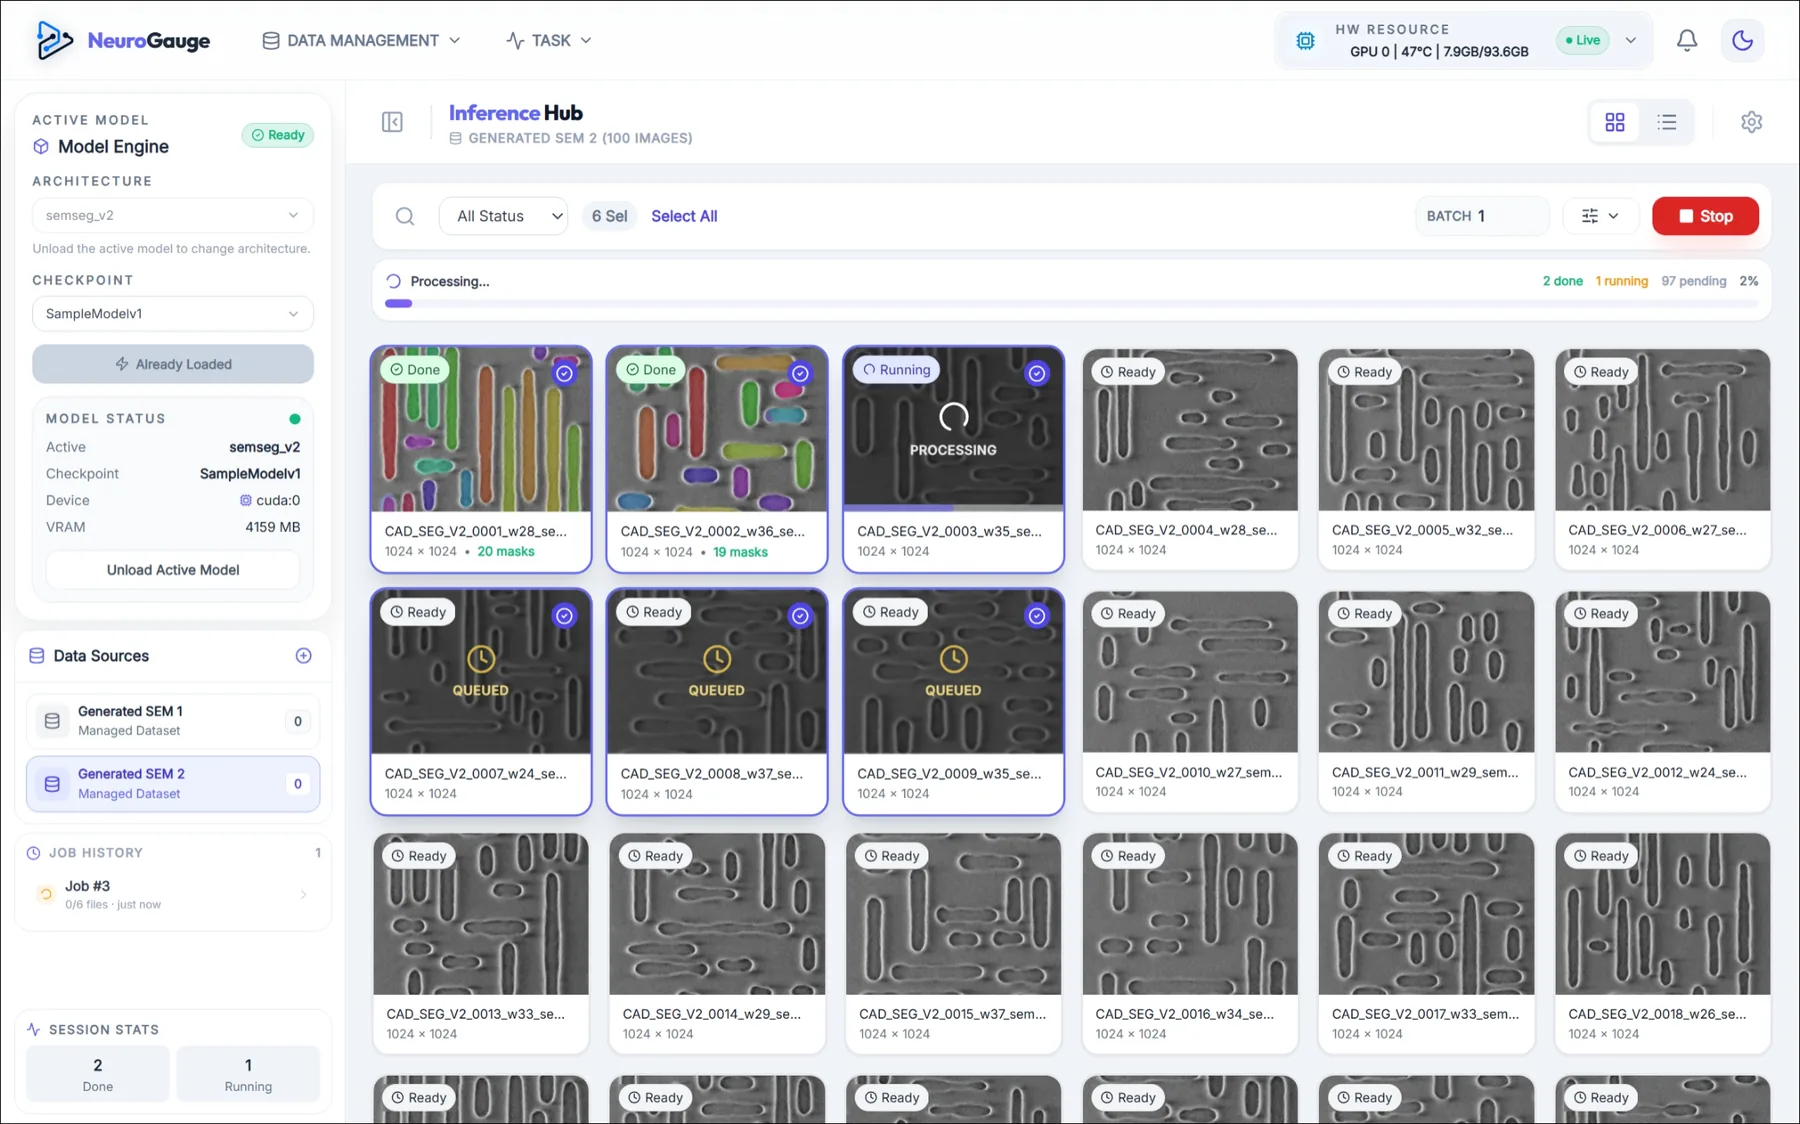Image resolution: width=1800 pixels, height=1124 pixels.
Task: Switch to list view
Action: pos(1667,122)
